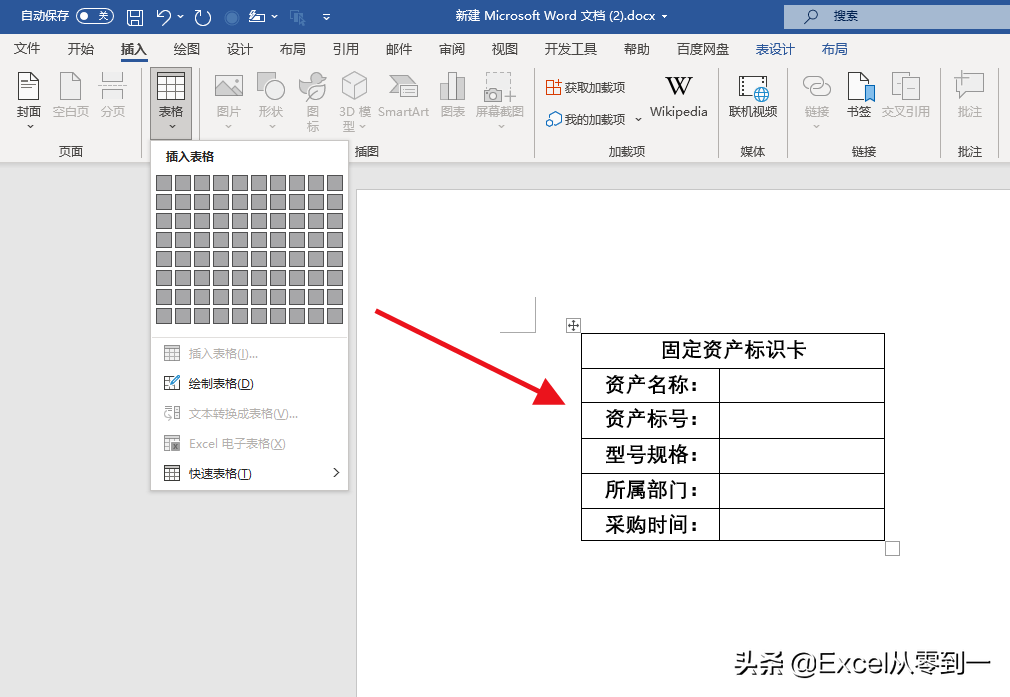1010x697 pixels.
Task: Expand the 快速表格 submenu chevron
Action: point(336,473)
